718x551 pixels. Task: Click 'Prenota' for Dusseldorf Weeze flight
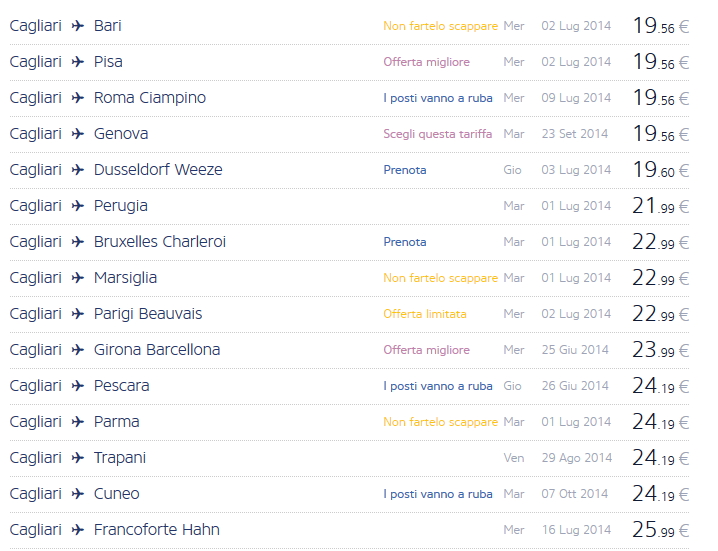pos(405,170)
